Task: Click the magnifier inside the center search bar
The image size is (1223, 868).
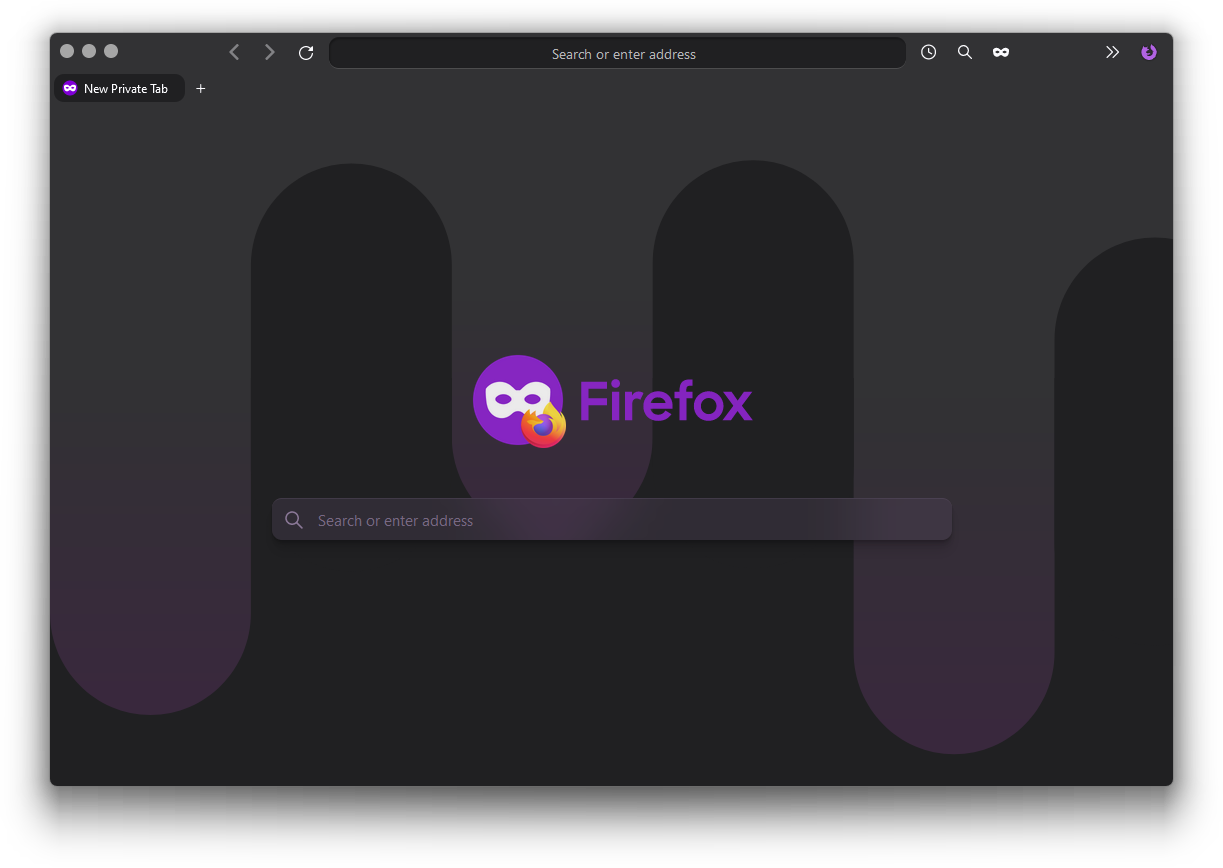Action: click(x=294, y=519)
